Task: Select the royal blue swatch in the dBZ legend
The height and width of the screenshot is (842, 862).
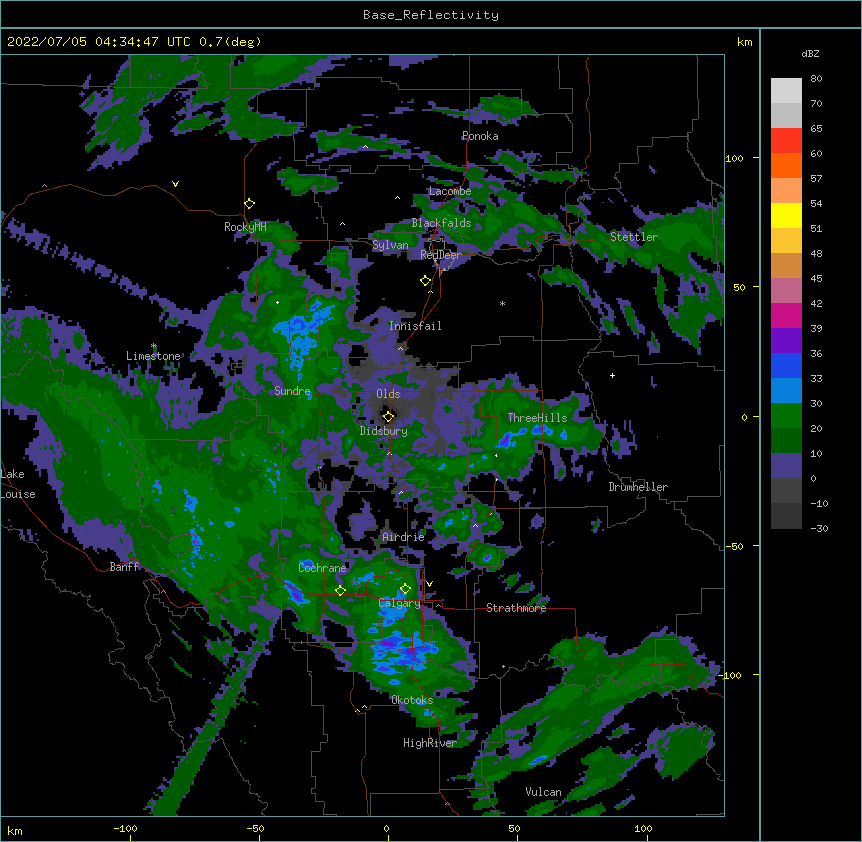Action: 786,365
